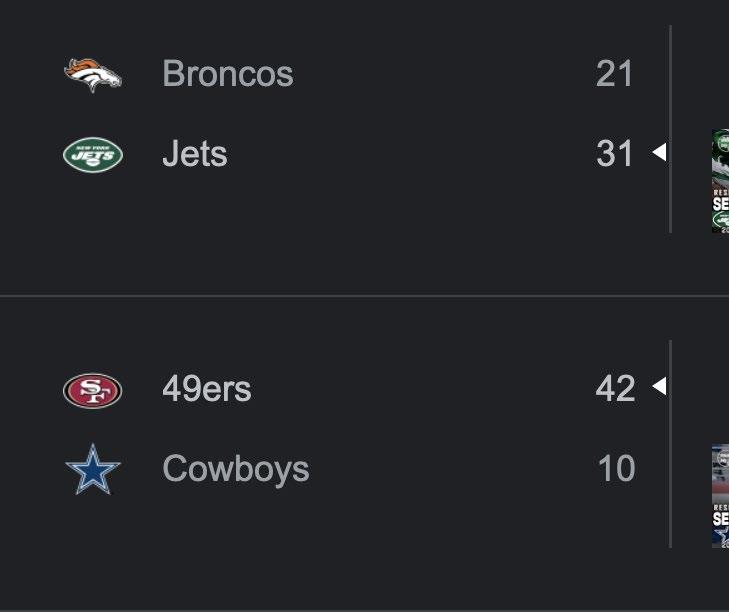Click the winner arrow next to Jets score
729x612 pixels.
[659, 153]
